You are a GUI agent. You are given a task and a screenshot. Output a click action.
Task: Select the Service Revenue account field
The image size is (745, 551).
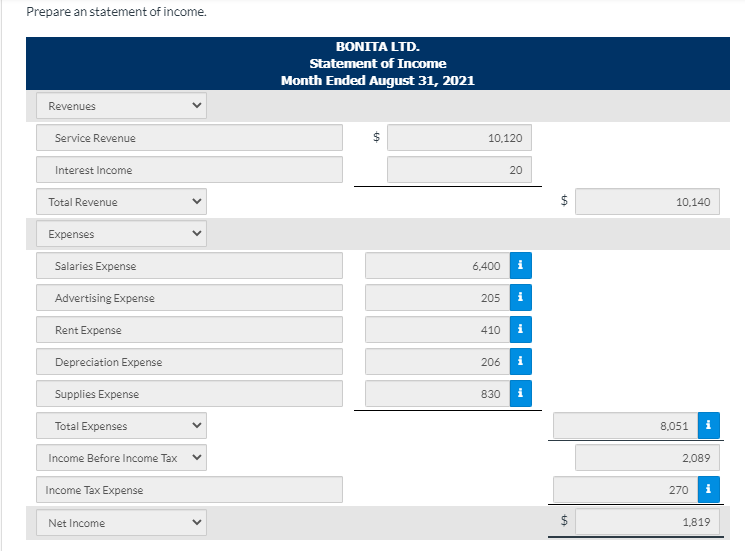point(189,138)
